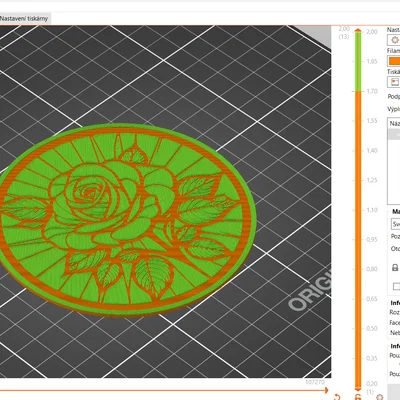The image size is (400, 400).
Task: Click the 0,80 layer height label
Action: [372, 269]
